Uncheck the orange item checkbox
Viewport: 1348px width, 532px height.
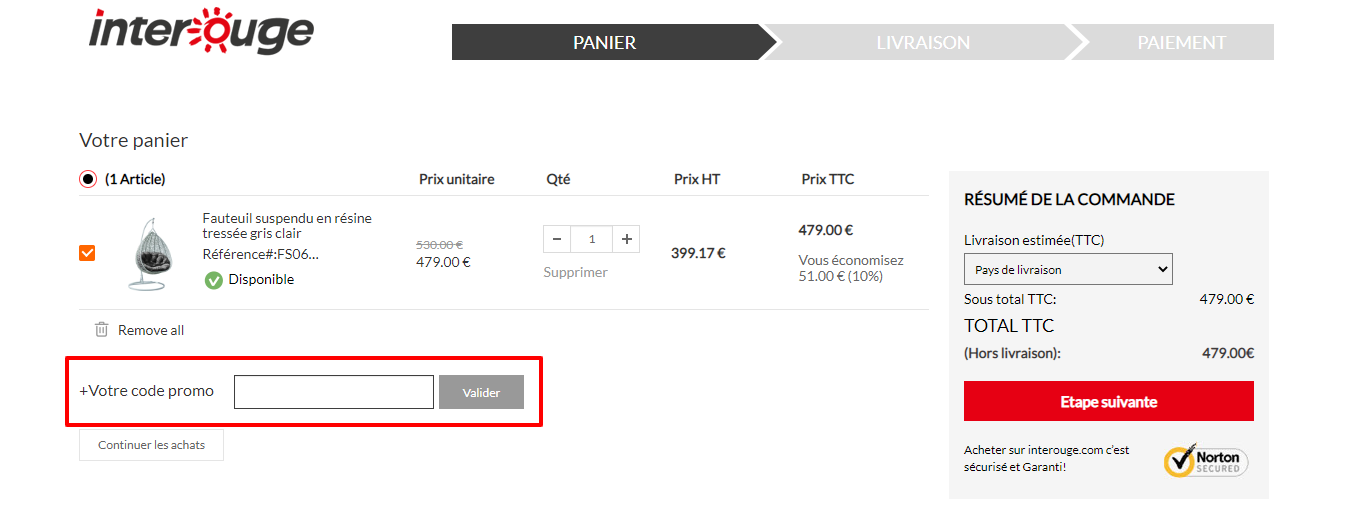(87, 253)
